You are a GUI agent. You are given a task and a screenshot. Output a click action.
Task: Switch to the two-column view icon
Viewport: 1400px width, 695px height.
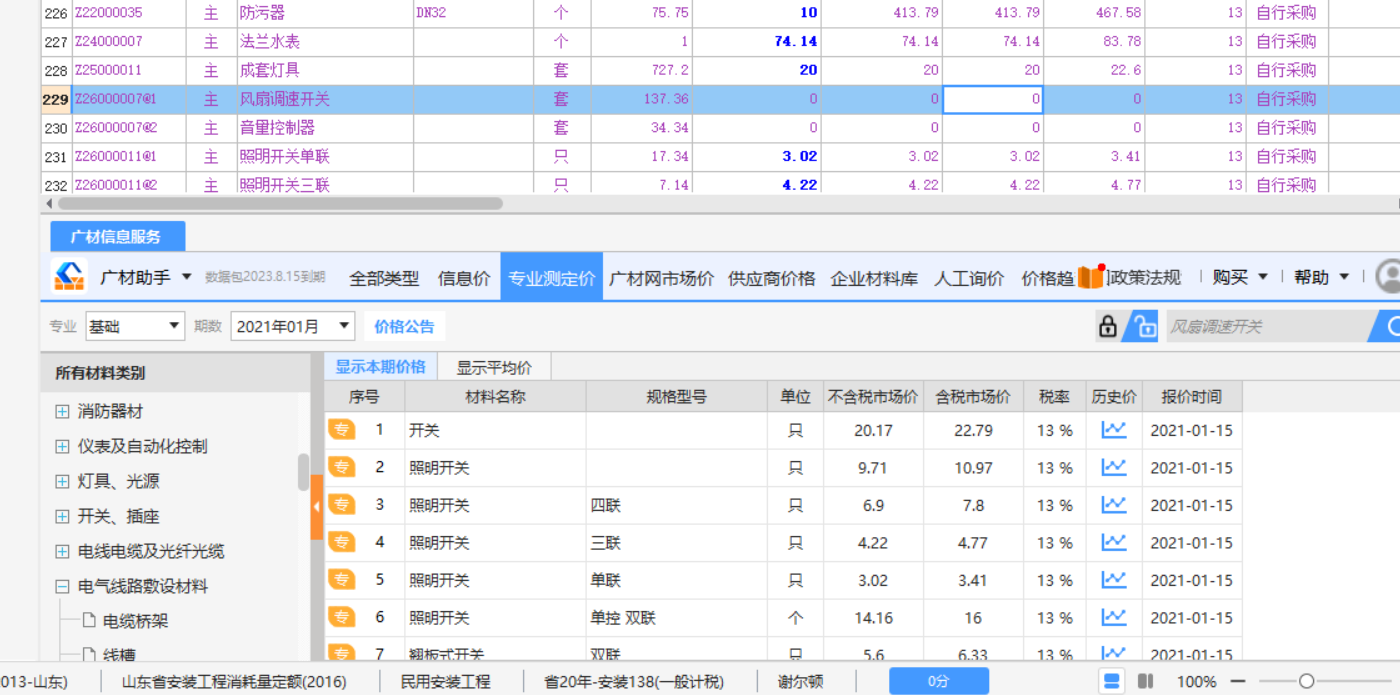[x=1146, y=681]
